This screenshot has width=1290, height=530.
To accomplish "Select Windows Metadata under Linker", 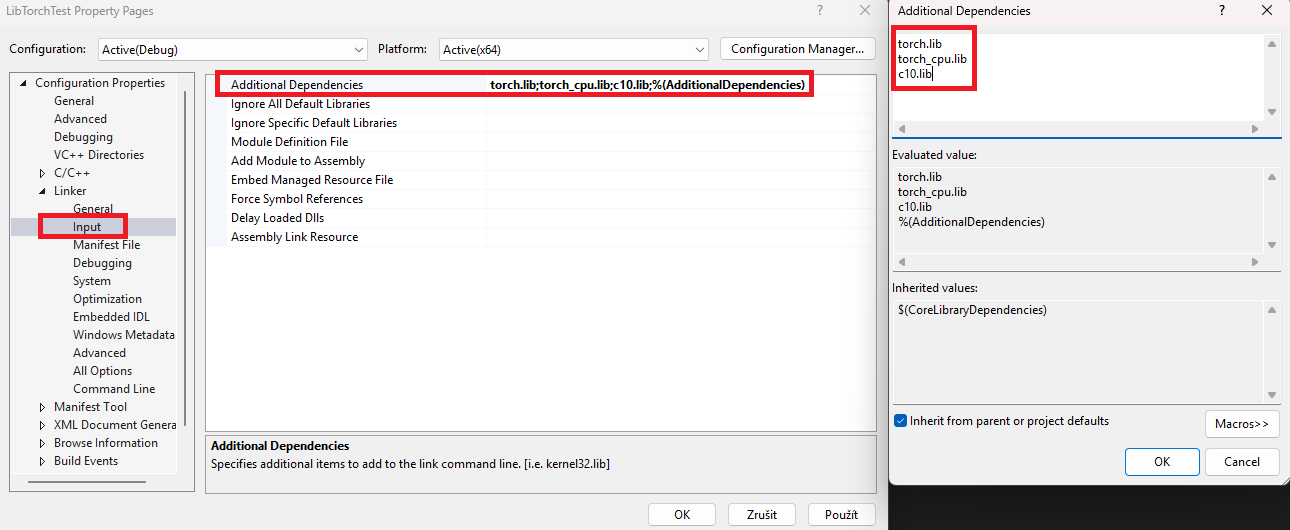I will pos(124,335).
